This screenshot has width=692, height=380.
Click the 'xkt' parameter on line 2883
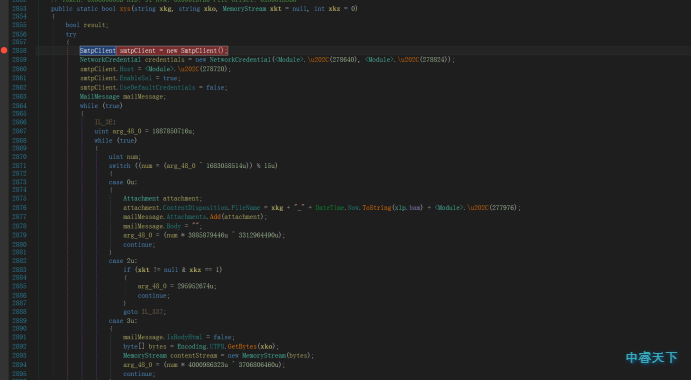click(x=143, y=270)
